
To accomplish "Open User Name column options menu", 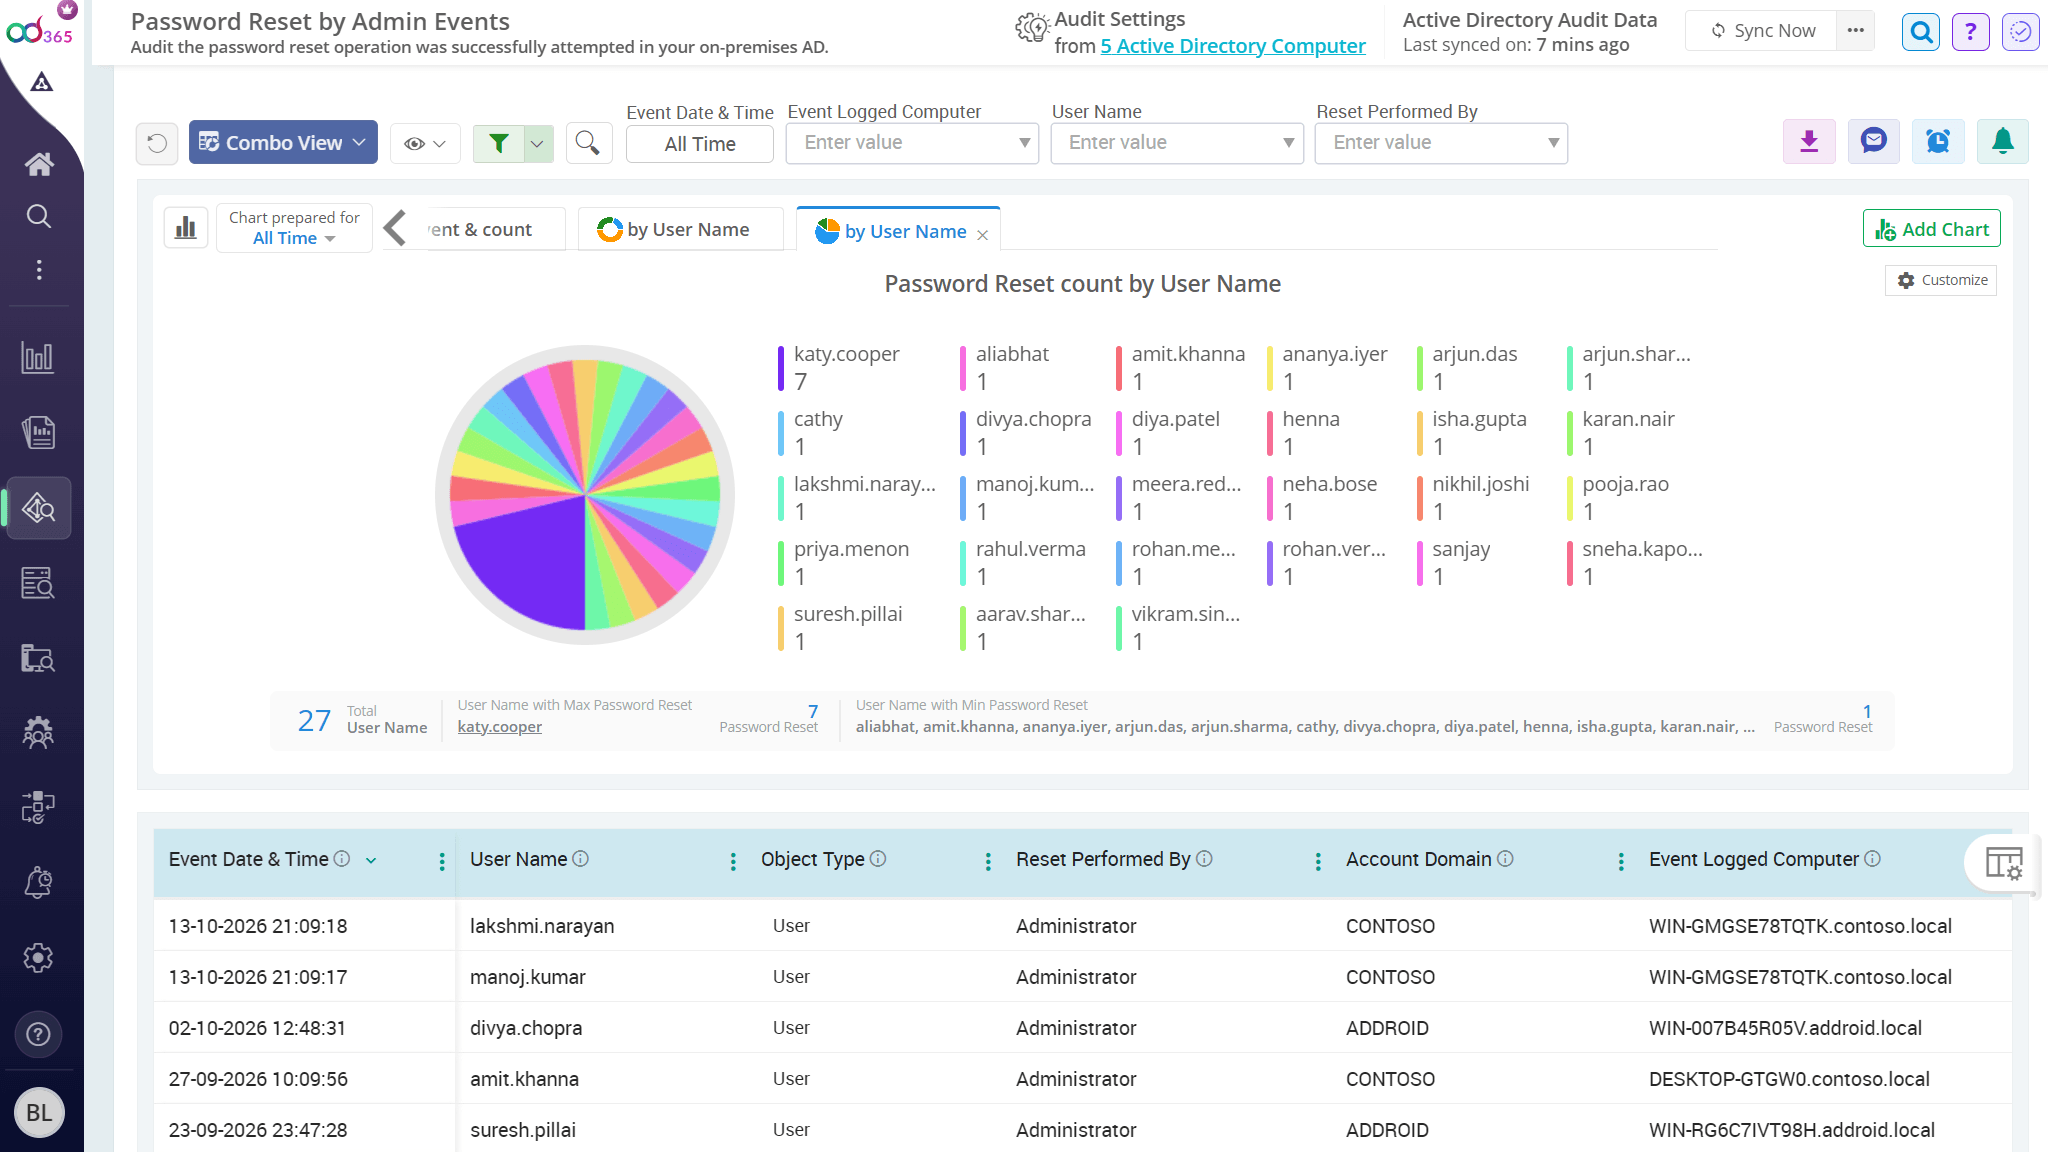I will coord(733,861).
